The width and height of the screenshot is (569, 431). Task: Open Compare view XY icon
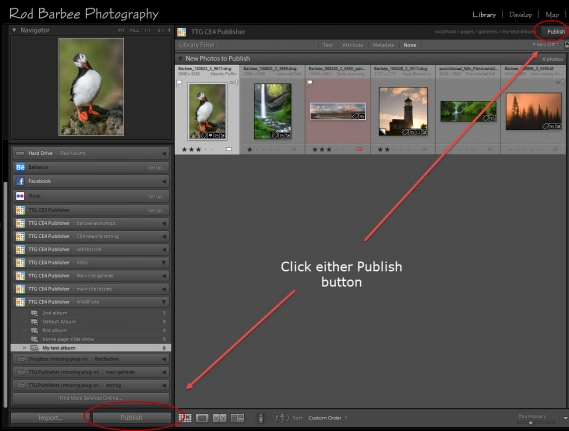click(220, 418)
